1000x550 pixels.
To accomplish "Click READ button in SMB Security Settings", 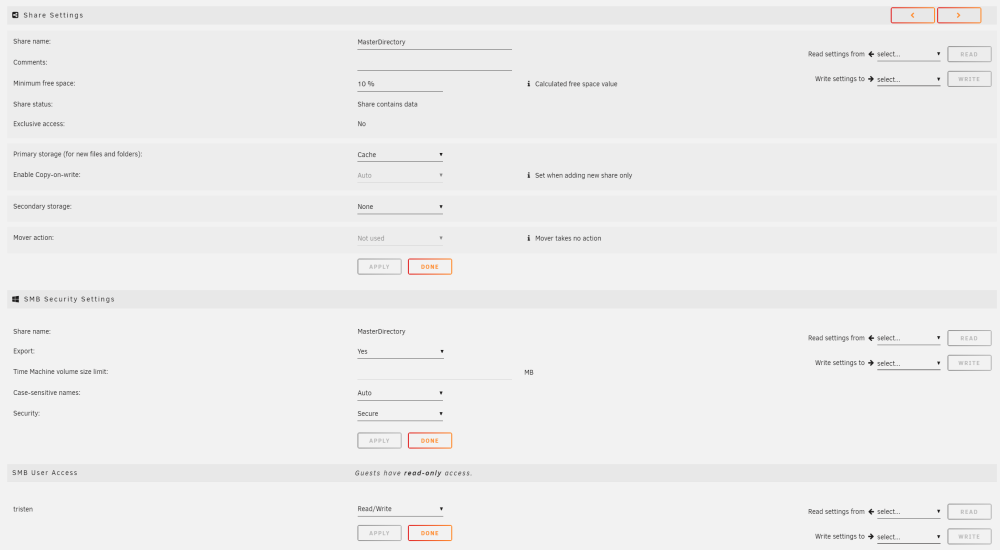I will (x=969, y=338).
